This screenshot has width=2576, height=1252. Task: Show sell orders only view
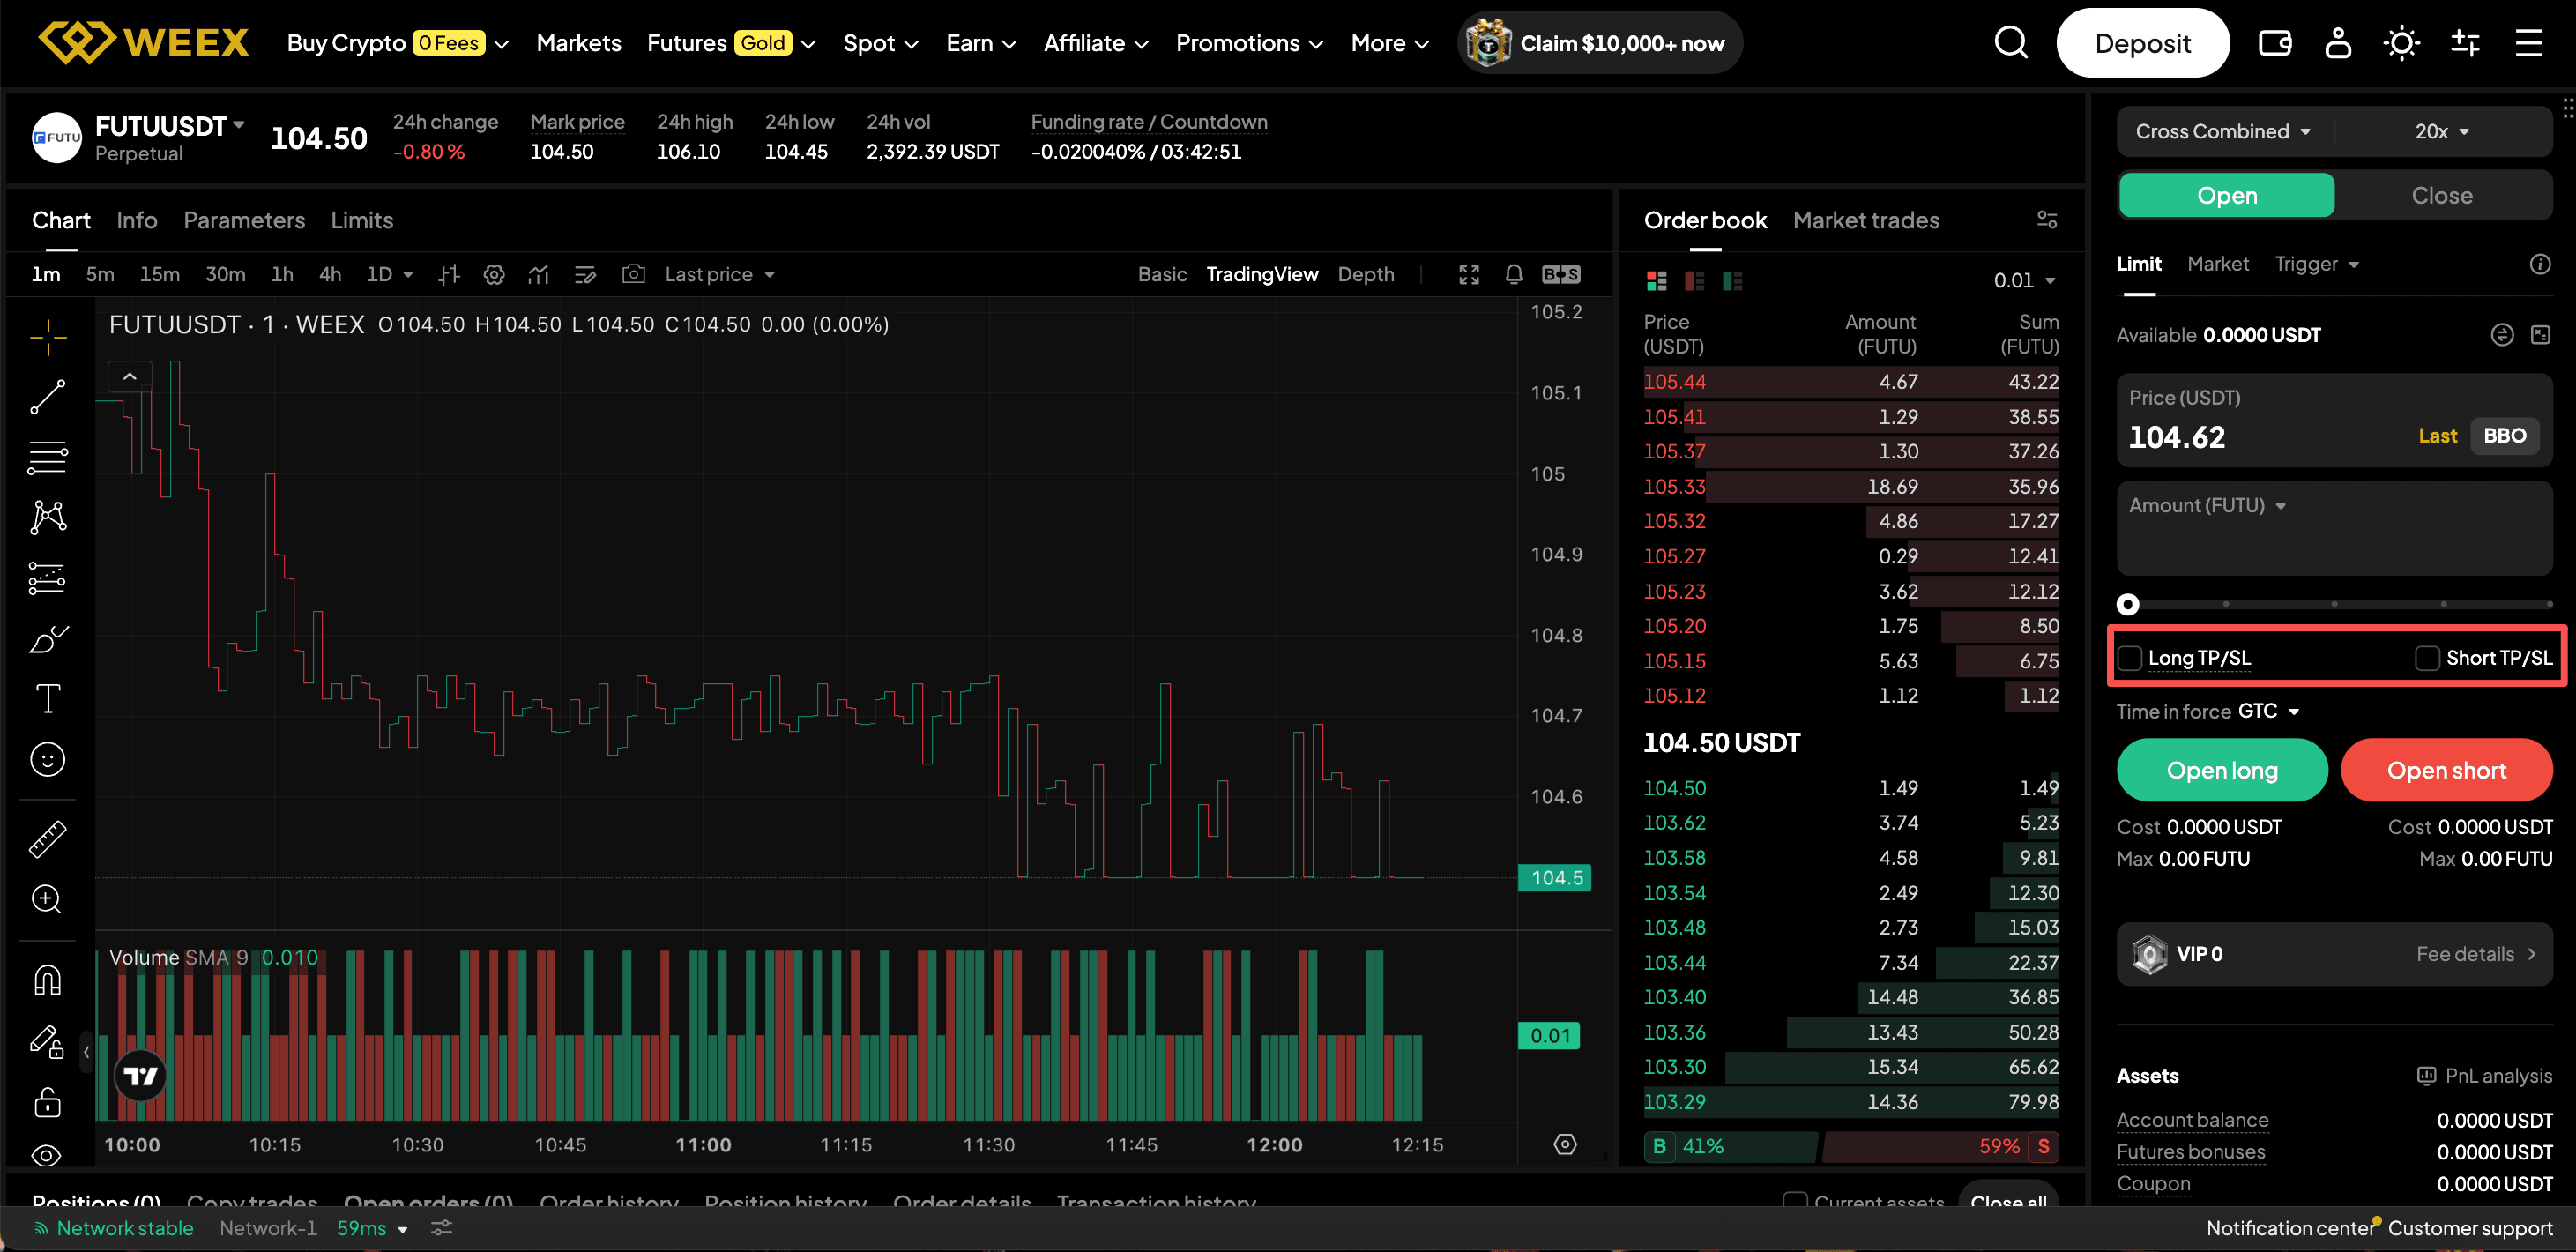1694,281
